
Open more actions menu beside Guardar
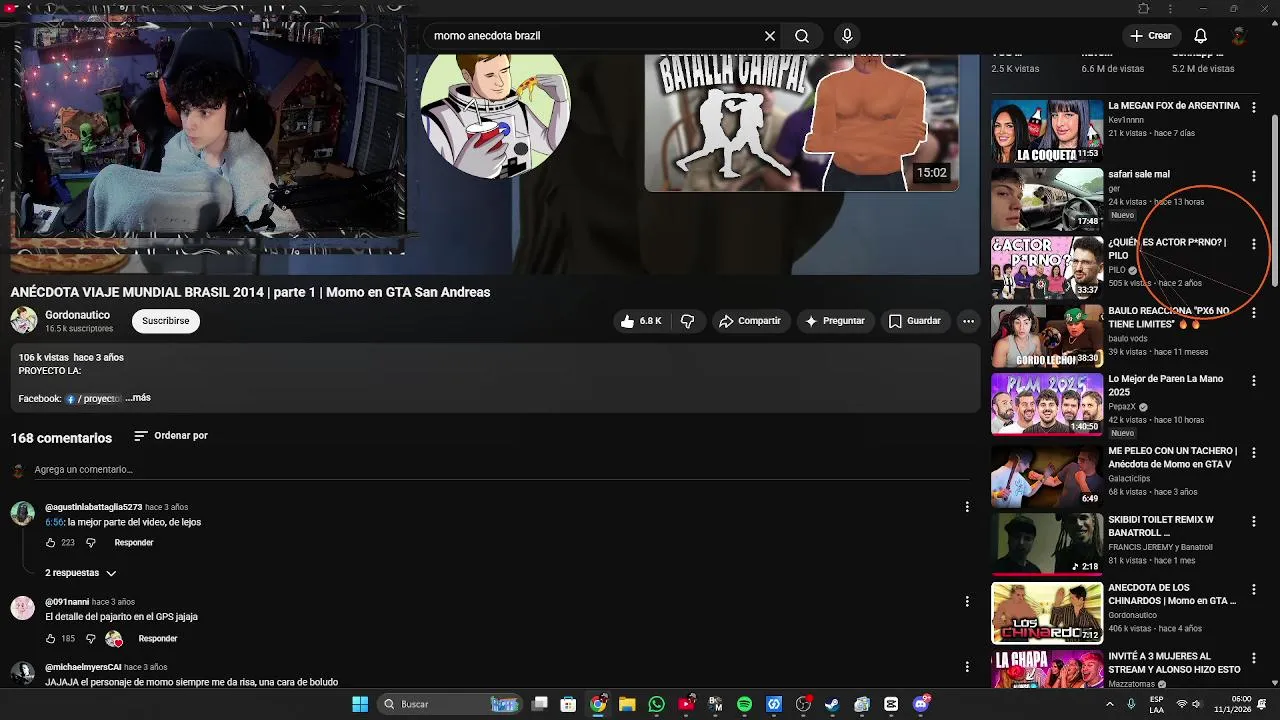(x=968, y=321)
